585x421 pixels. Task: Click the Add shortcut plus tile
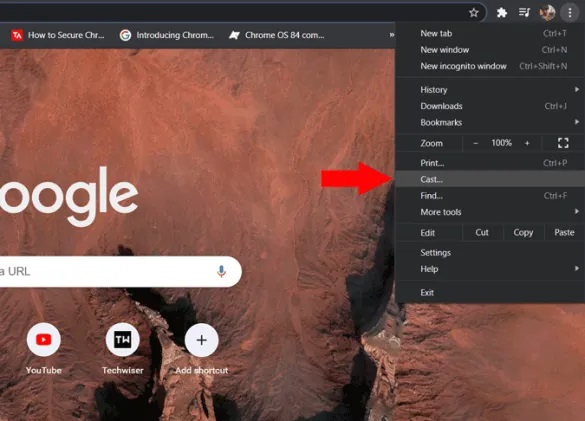coord(201,349)
